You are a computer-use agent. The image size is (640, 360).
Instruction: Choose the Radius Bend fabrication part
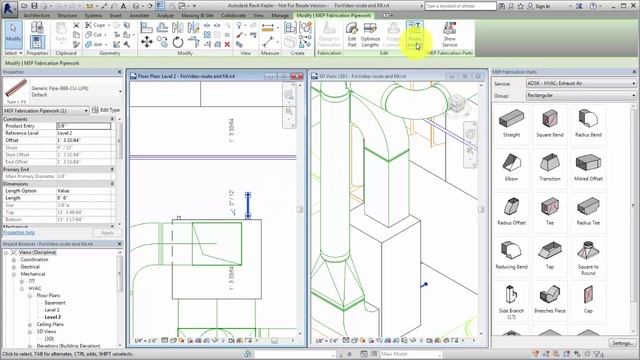(x=588, y=124)
